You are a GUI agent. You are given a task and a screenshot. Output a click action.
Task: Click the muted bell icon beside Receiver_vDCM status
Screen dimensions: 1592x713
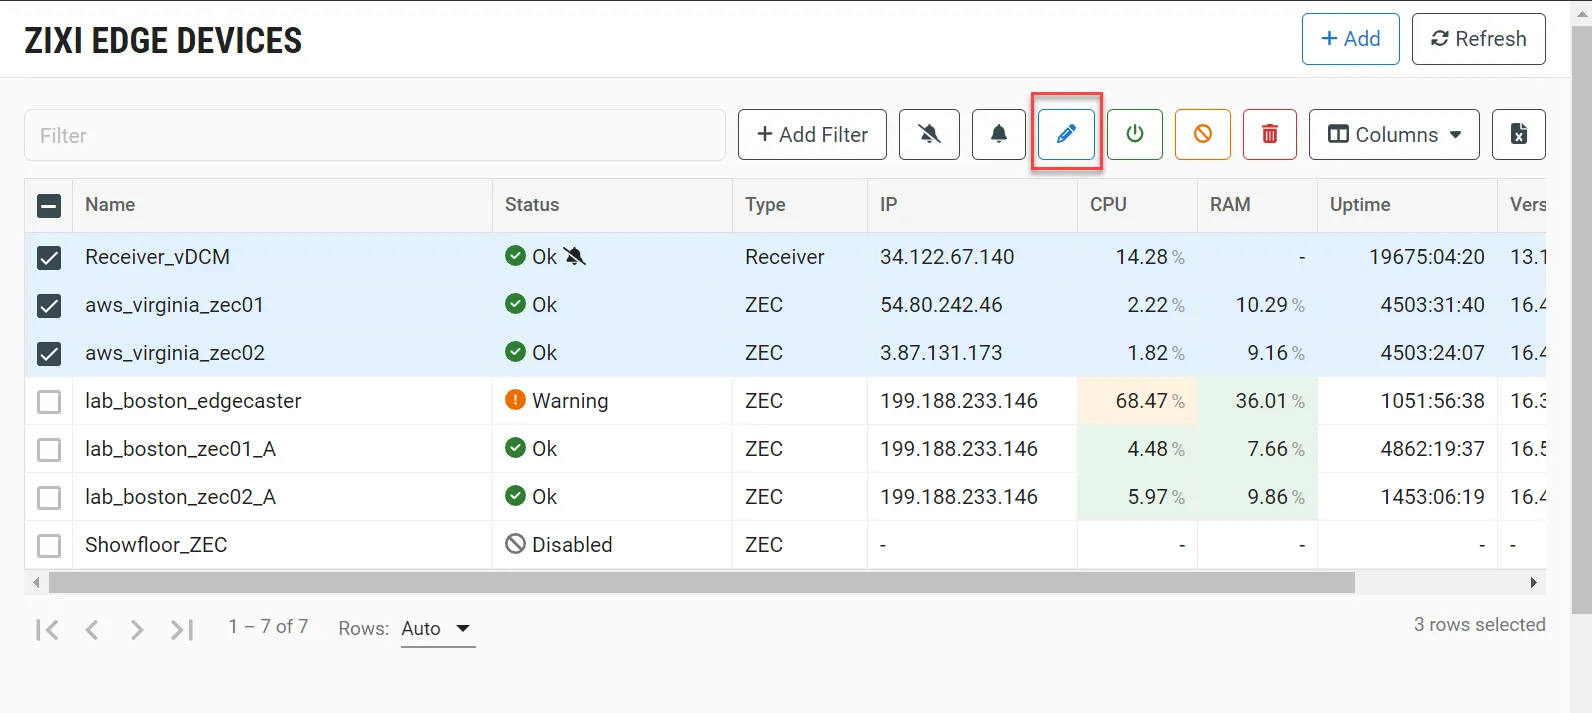pos(574,256)
